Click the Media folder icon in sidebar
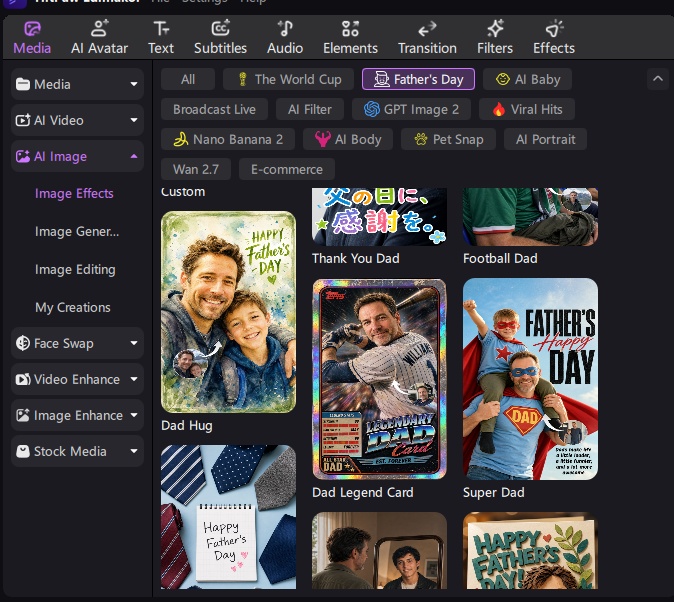Image resolution: width=674 pixels, height=602 pixels. 22,84
